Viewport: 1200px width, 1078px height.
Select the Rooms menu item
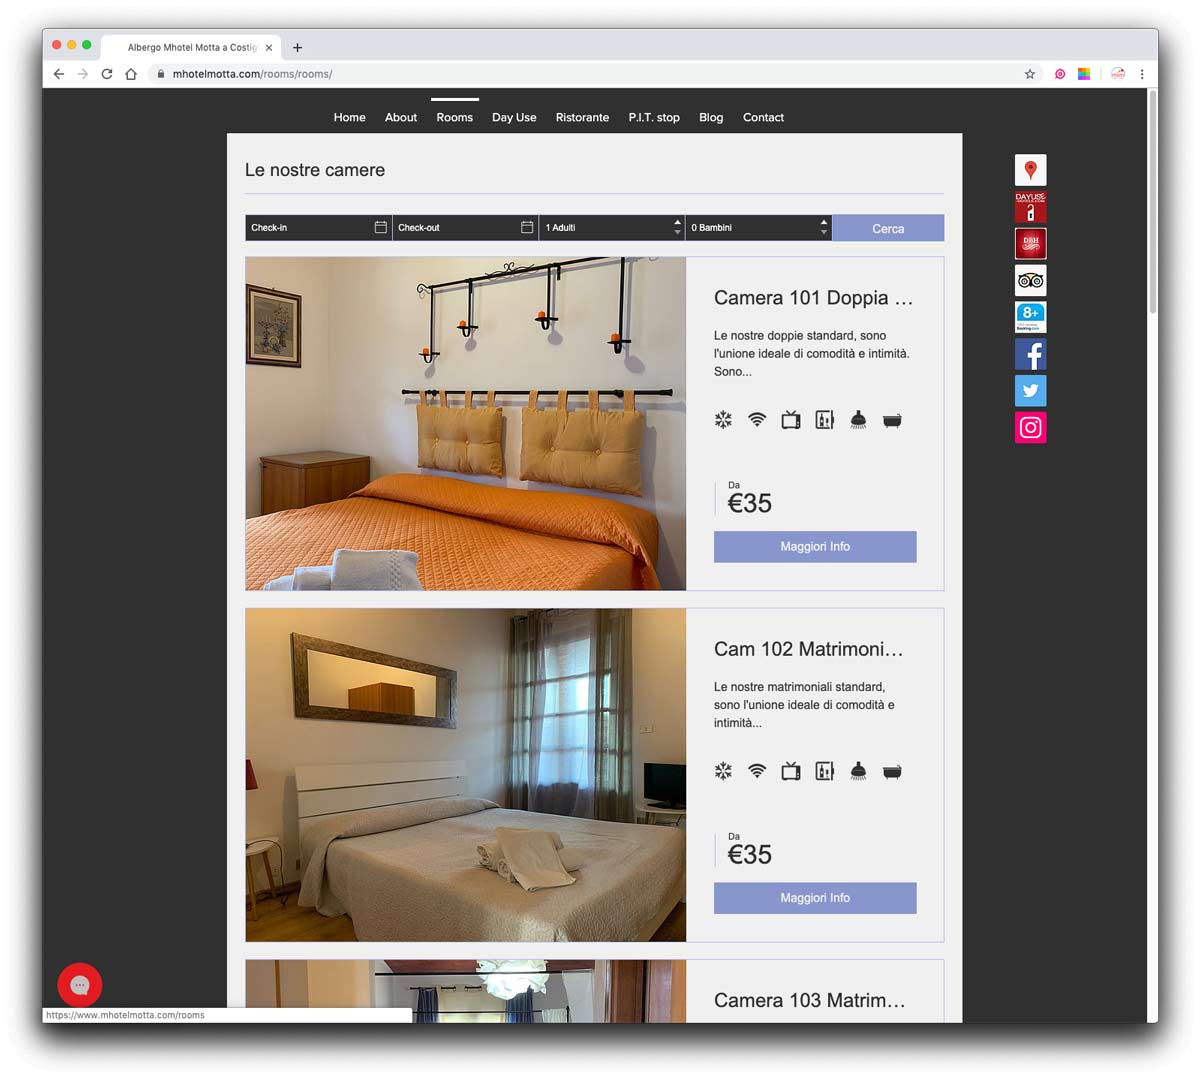(454, 117)
